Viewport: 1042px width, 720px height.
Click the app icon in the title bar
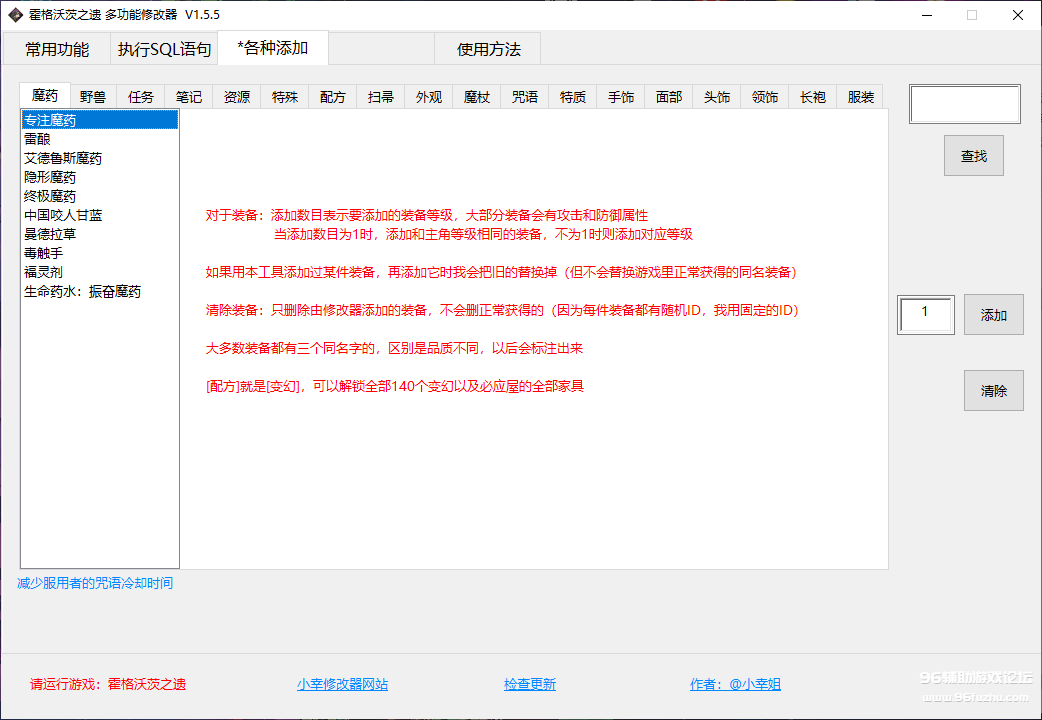point(15,15)
